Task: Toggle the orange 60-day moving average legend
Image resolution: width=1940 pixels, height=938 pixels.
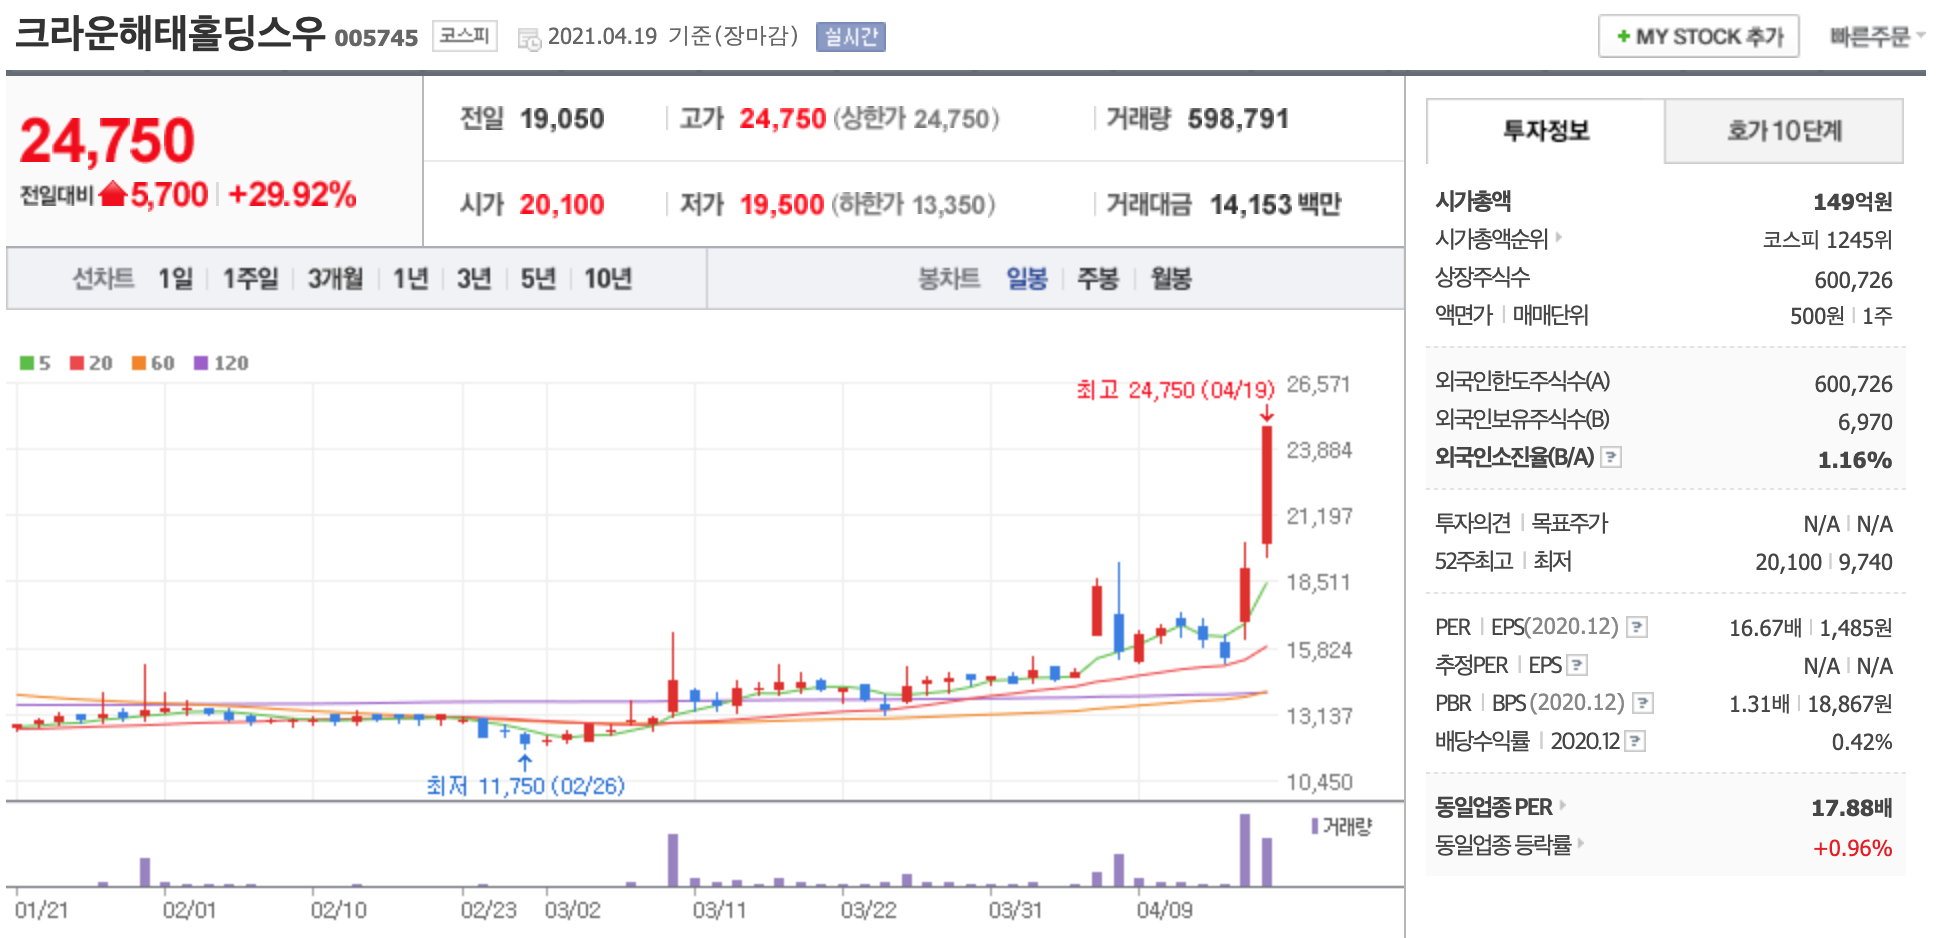Action: [153, 363]
